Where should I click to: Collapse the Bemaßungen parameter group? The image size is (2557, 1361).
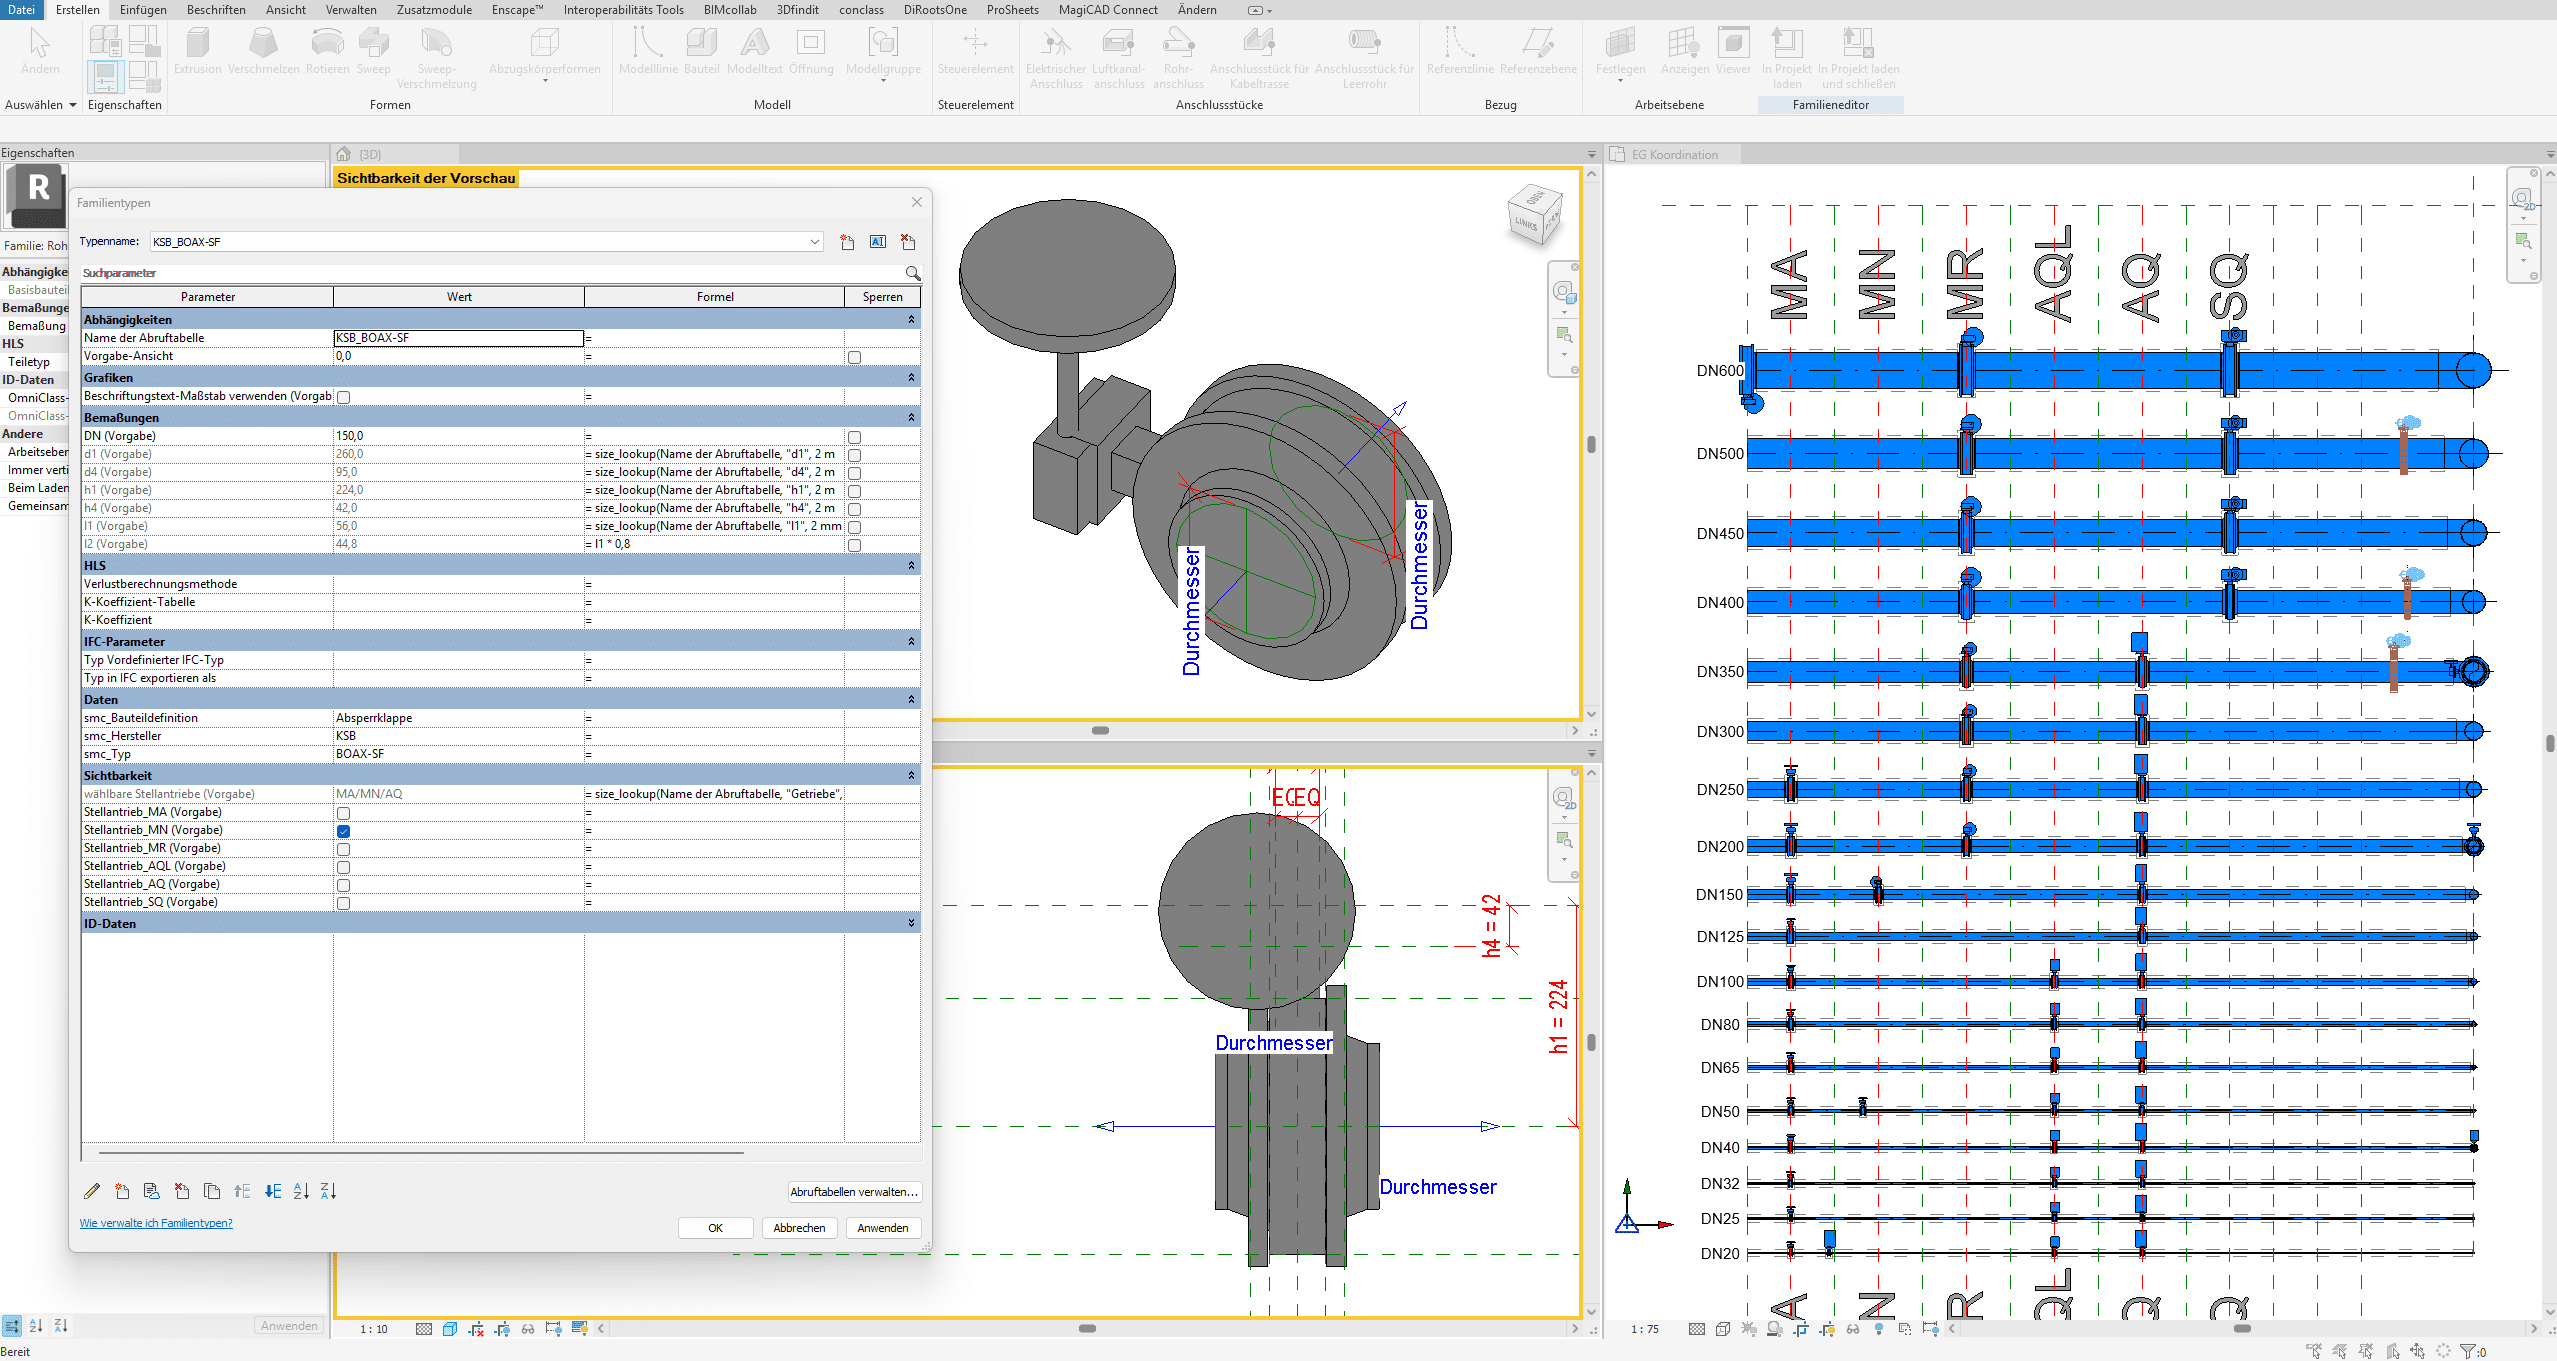(911, 418)
